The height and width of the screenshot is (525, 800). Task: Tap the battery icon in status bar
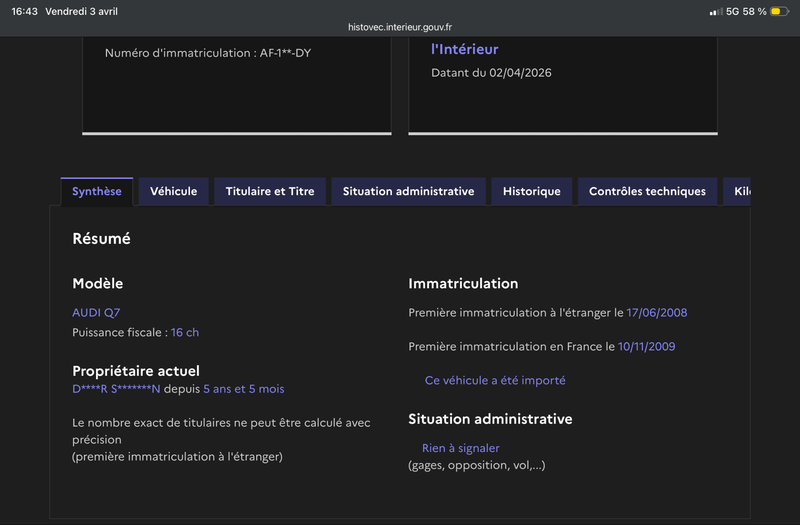click(776, 11)
